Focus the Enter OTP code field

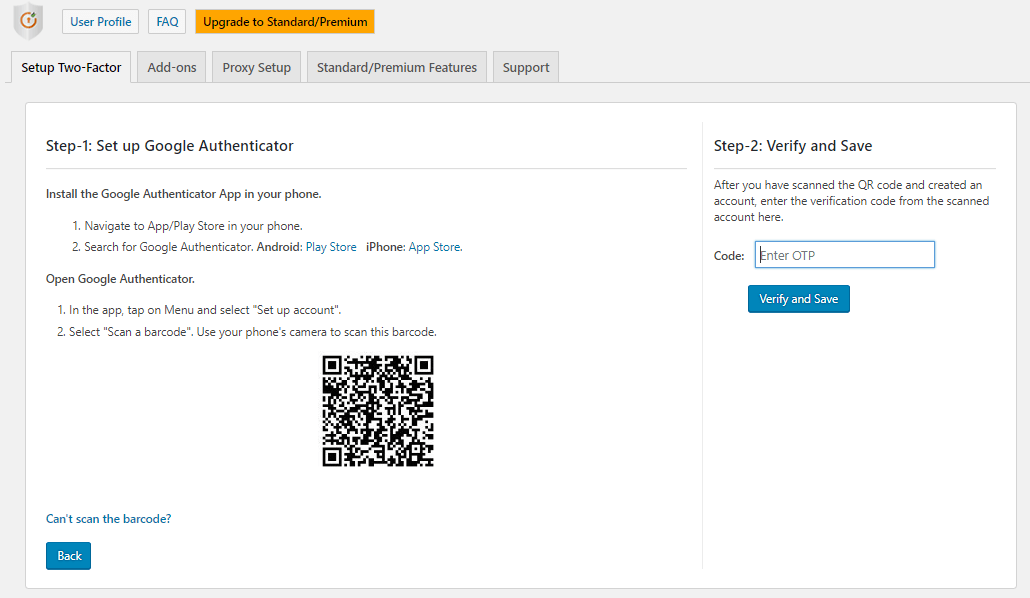pyautogui.click(x=844, y=255)
